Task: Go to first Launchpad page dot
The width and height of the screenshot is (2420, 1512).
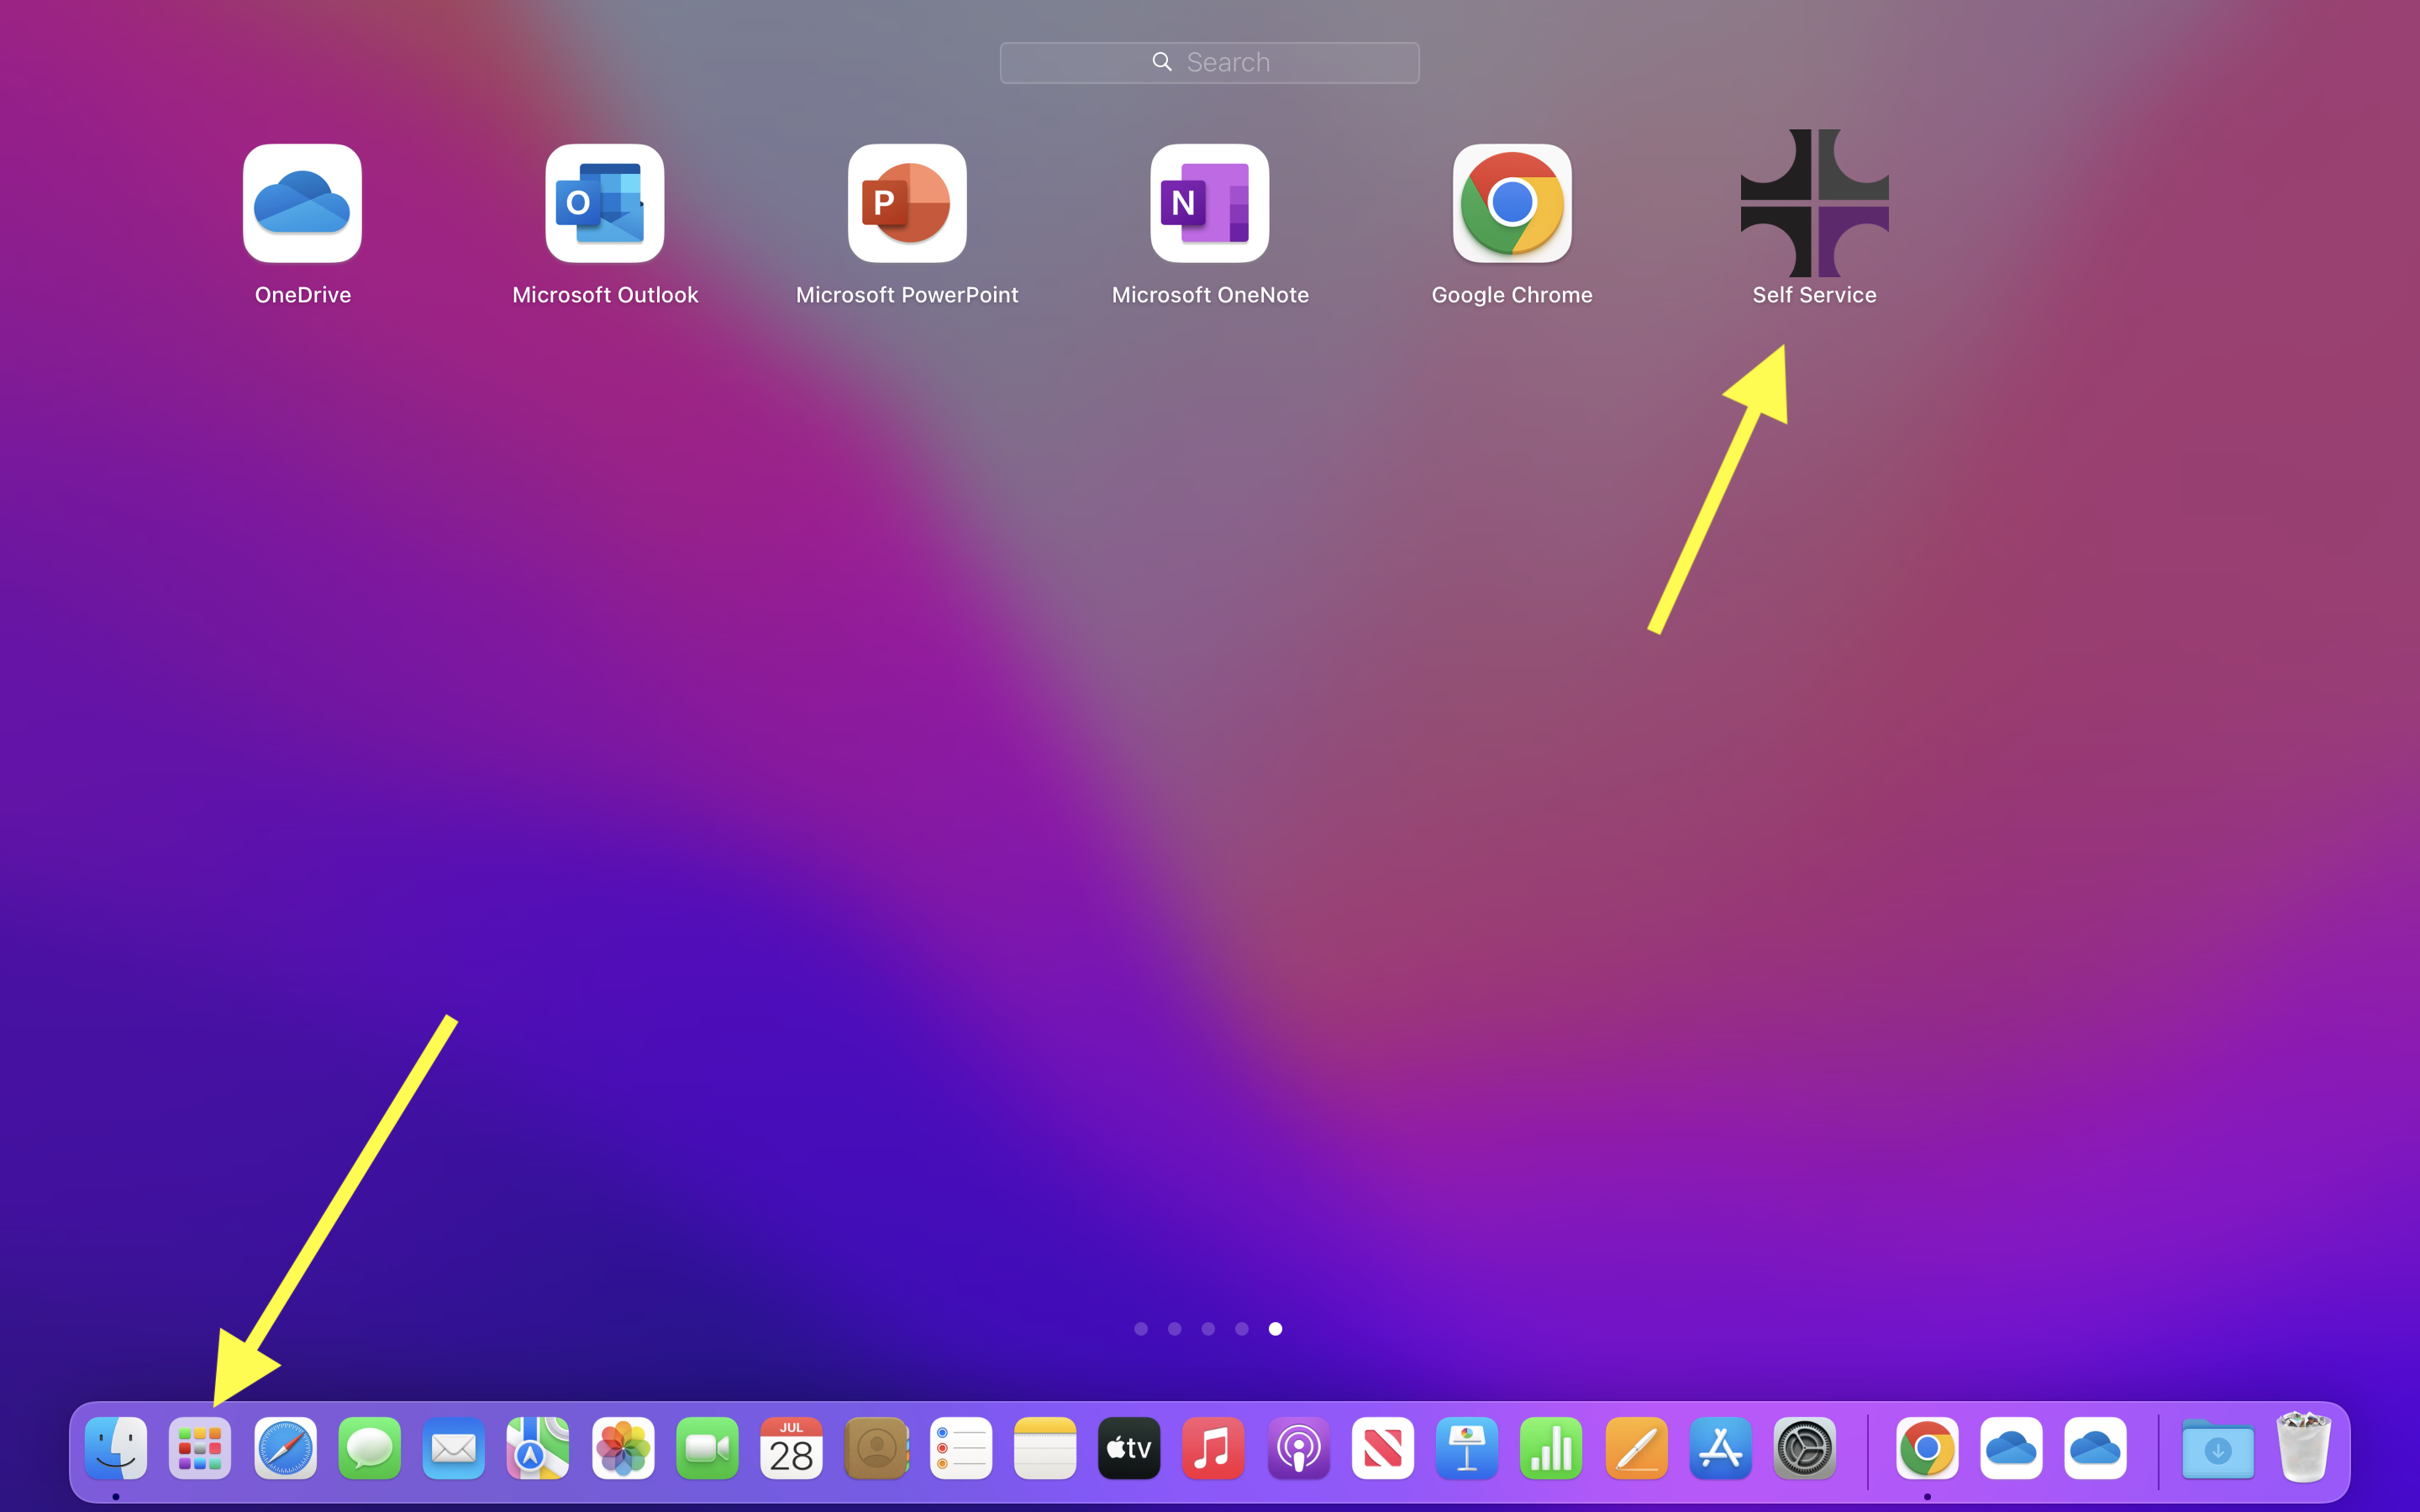Action: click(x=1141, y=1328)
